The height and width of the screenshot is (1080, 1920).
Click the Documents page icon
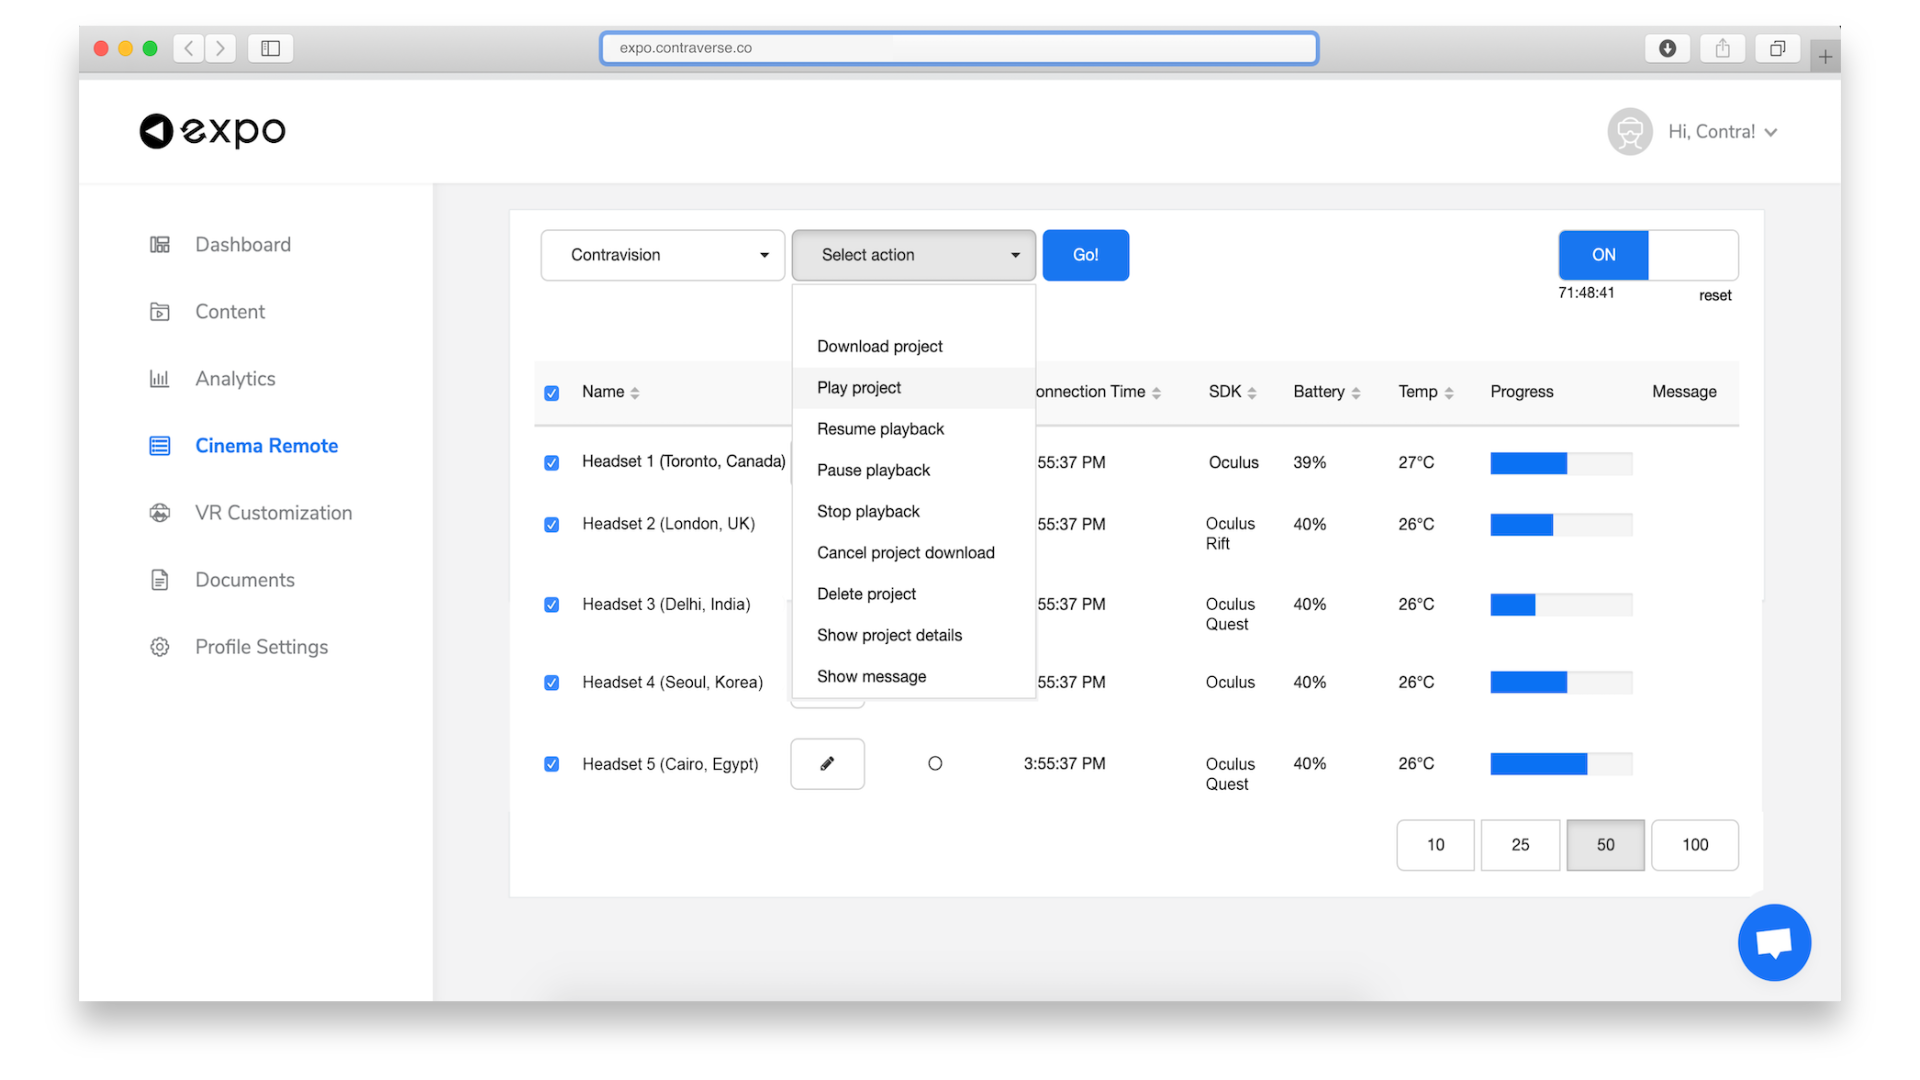tap(160, 580)
